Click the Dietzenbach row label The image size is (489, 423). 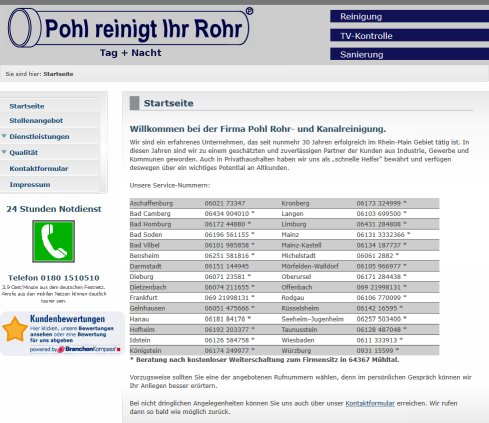[x=148, y=287]
